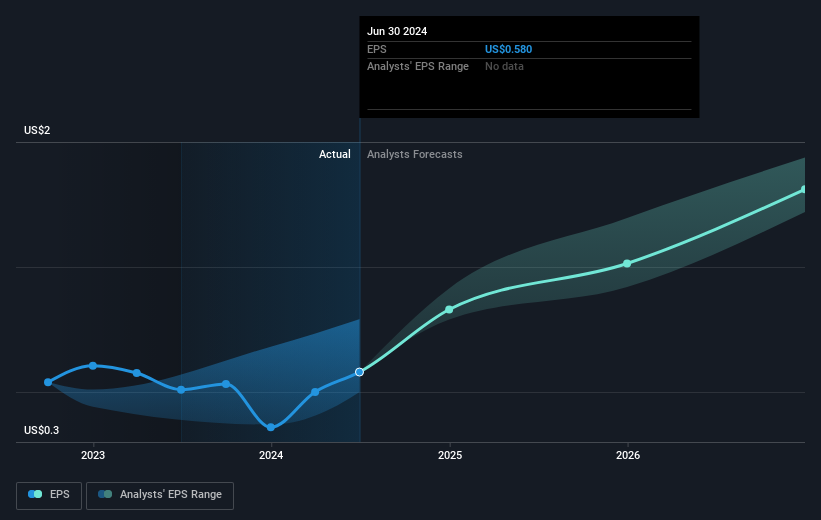Click the Jun 30 2024 tooltip date
The height and width of the screenshot is (520, 821).
(x=397, y=31)
